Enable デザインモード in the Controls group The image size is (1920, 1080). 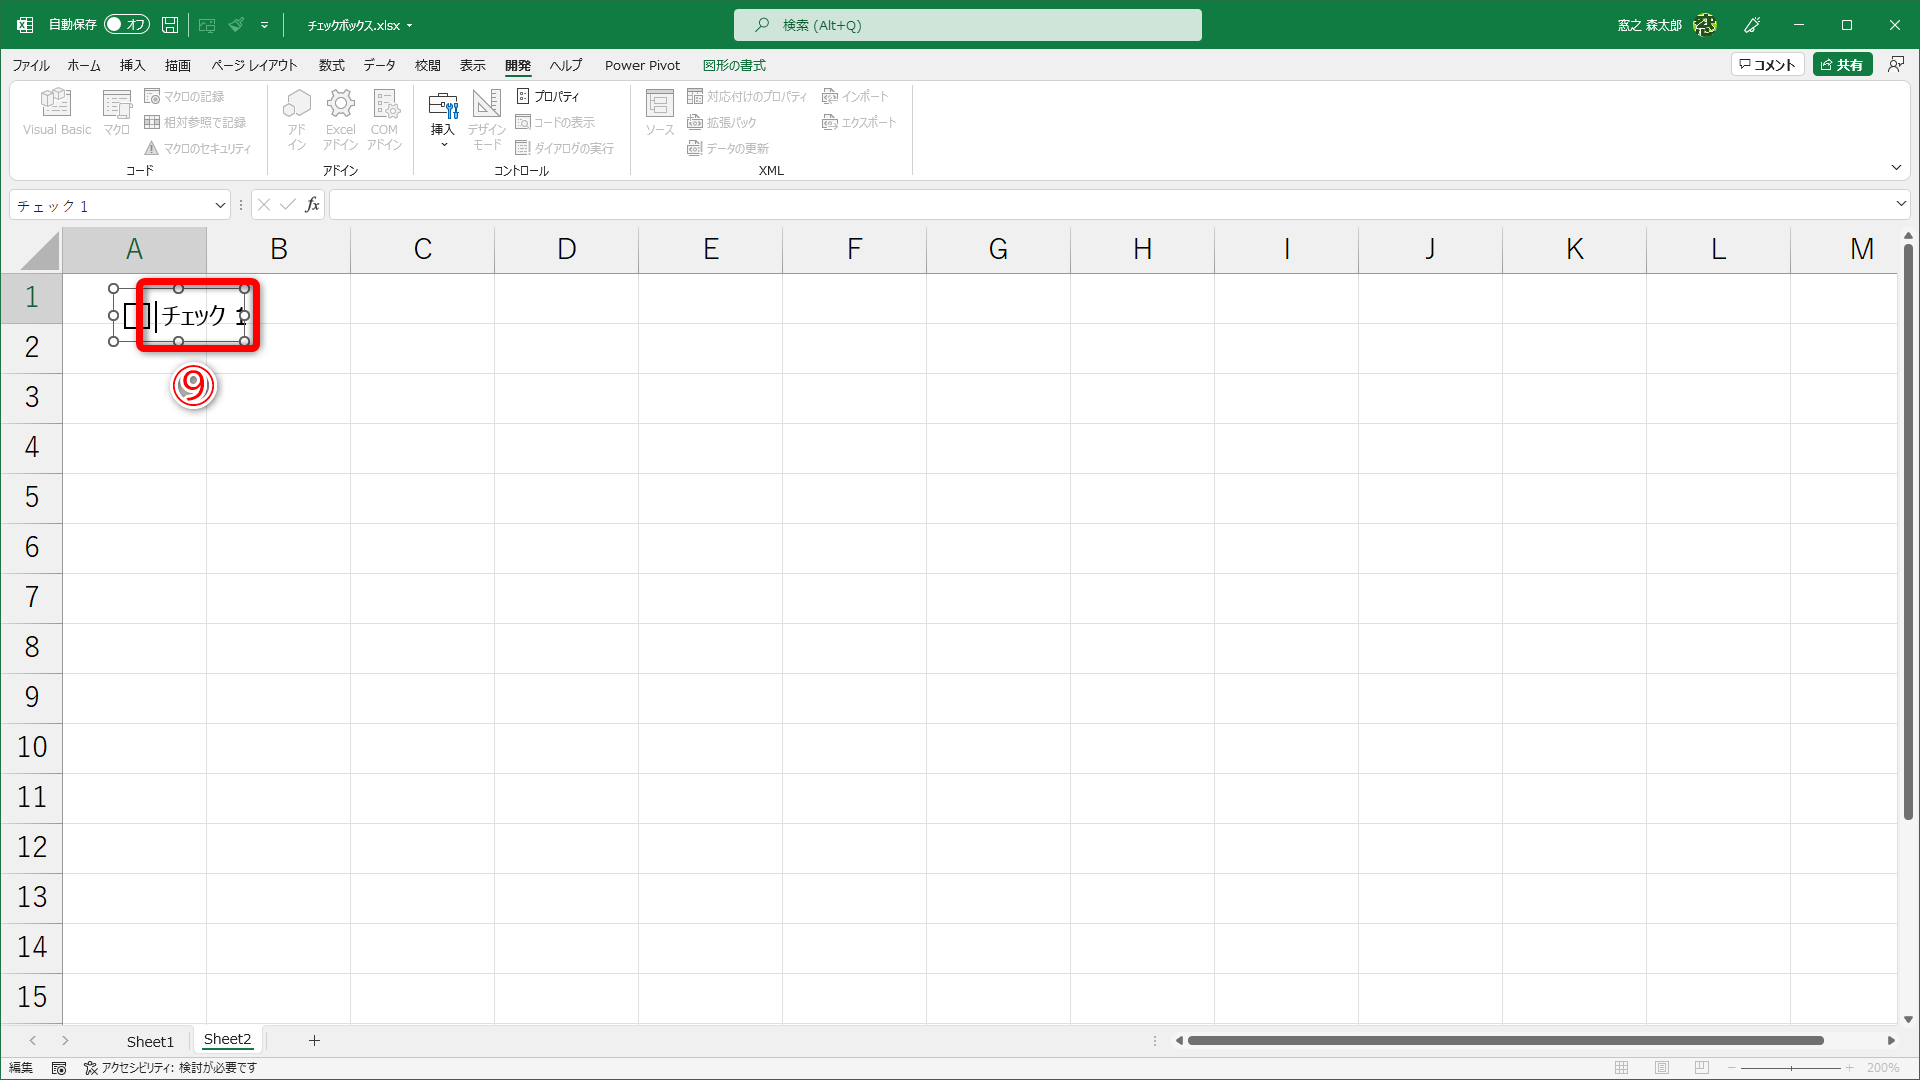[486, 118]
